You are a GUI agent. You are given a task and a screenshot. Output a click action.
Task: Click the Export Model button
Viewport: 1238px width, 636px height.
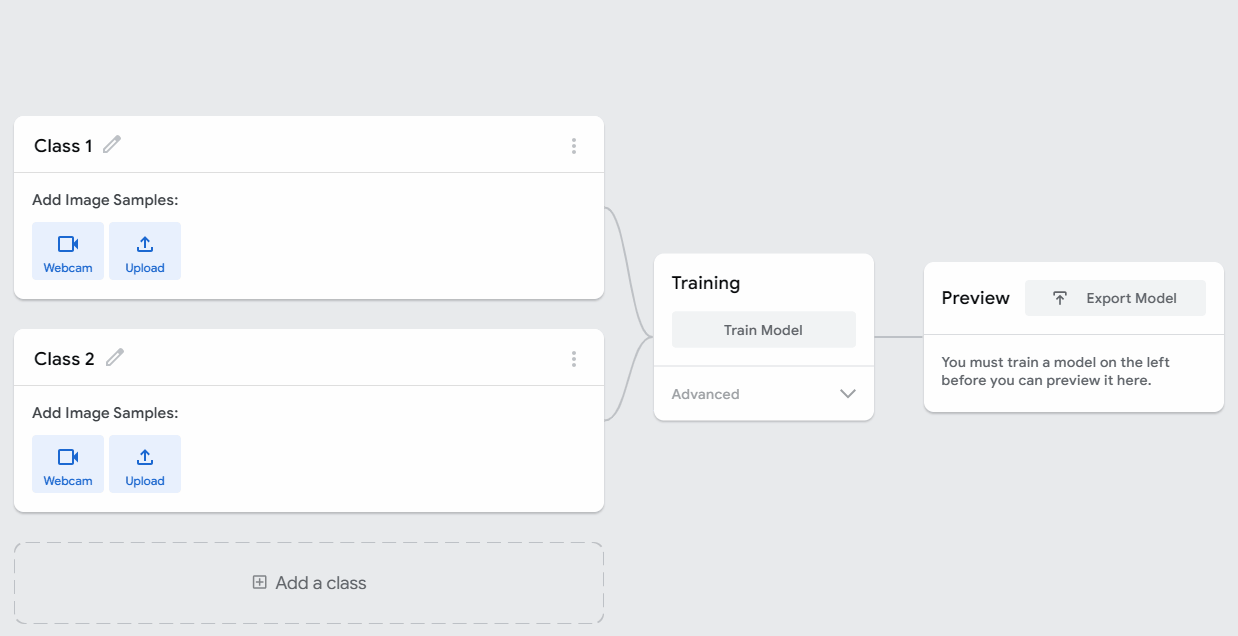point(1115,298)
